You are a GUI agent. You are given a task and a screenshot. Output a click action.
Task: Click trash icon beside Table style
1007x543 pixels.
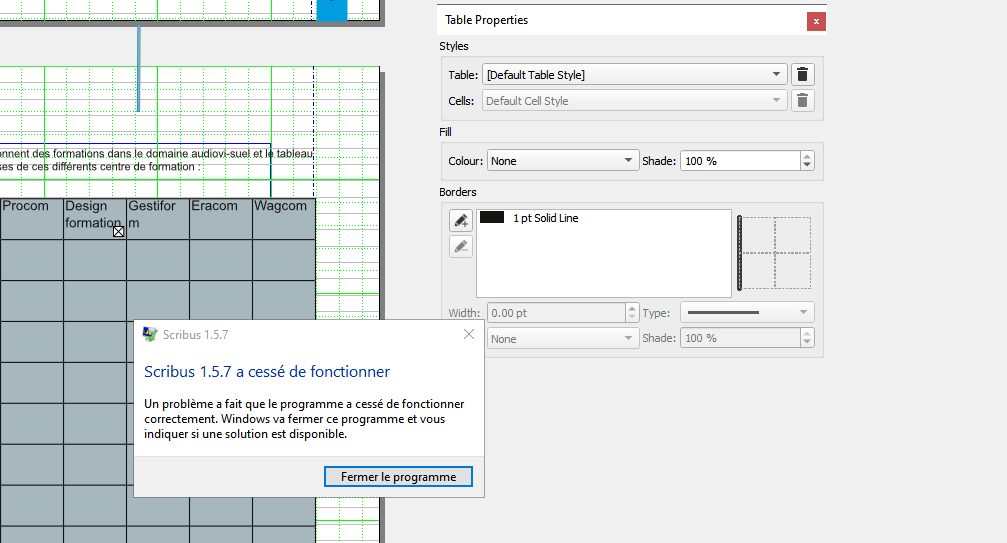(802, 75)
